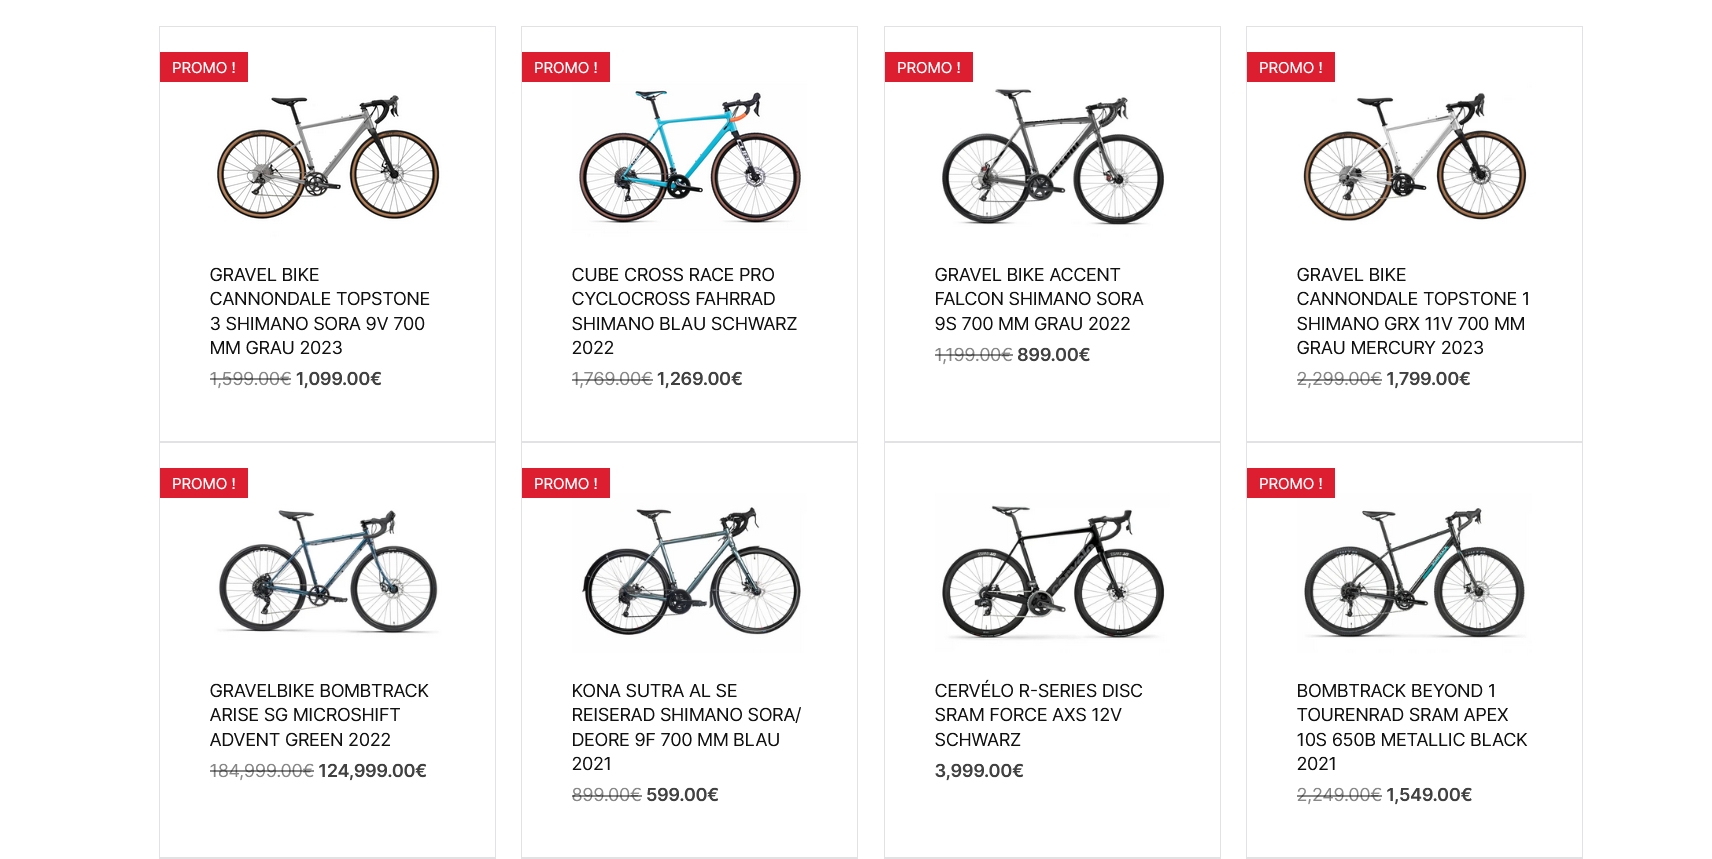Open the grey Cannondale Topstone 3 bike image
This screenshot has height=859, width=1712.
327,157
